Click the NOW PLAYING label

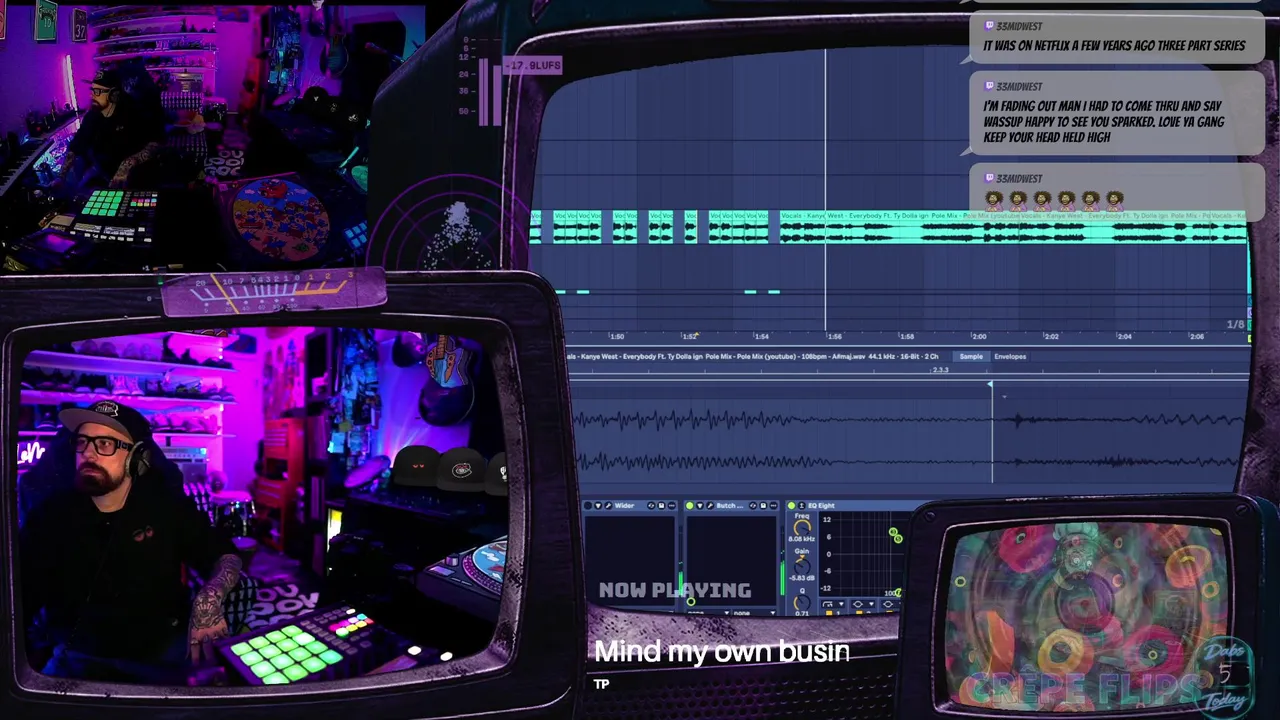(675, 590)
